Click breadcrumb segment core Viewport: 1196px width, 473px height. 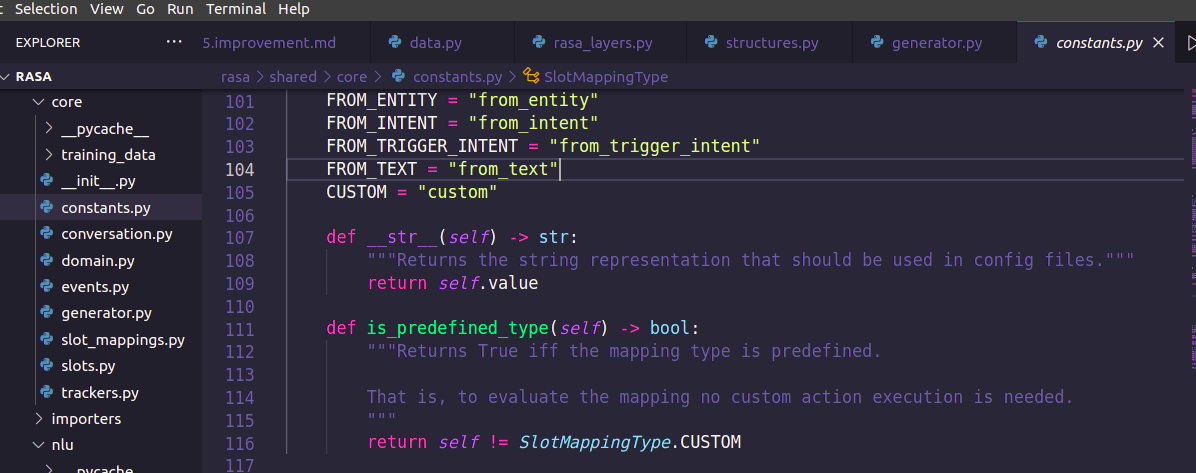coord(352,77)
